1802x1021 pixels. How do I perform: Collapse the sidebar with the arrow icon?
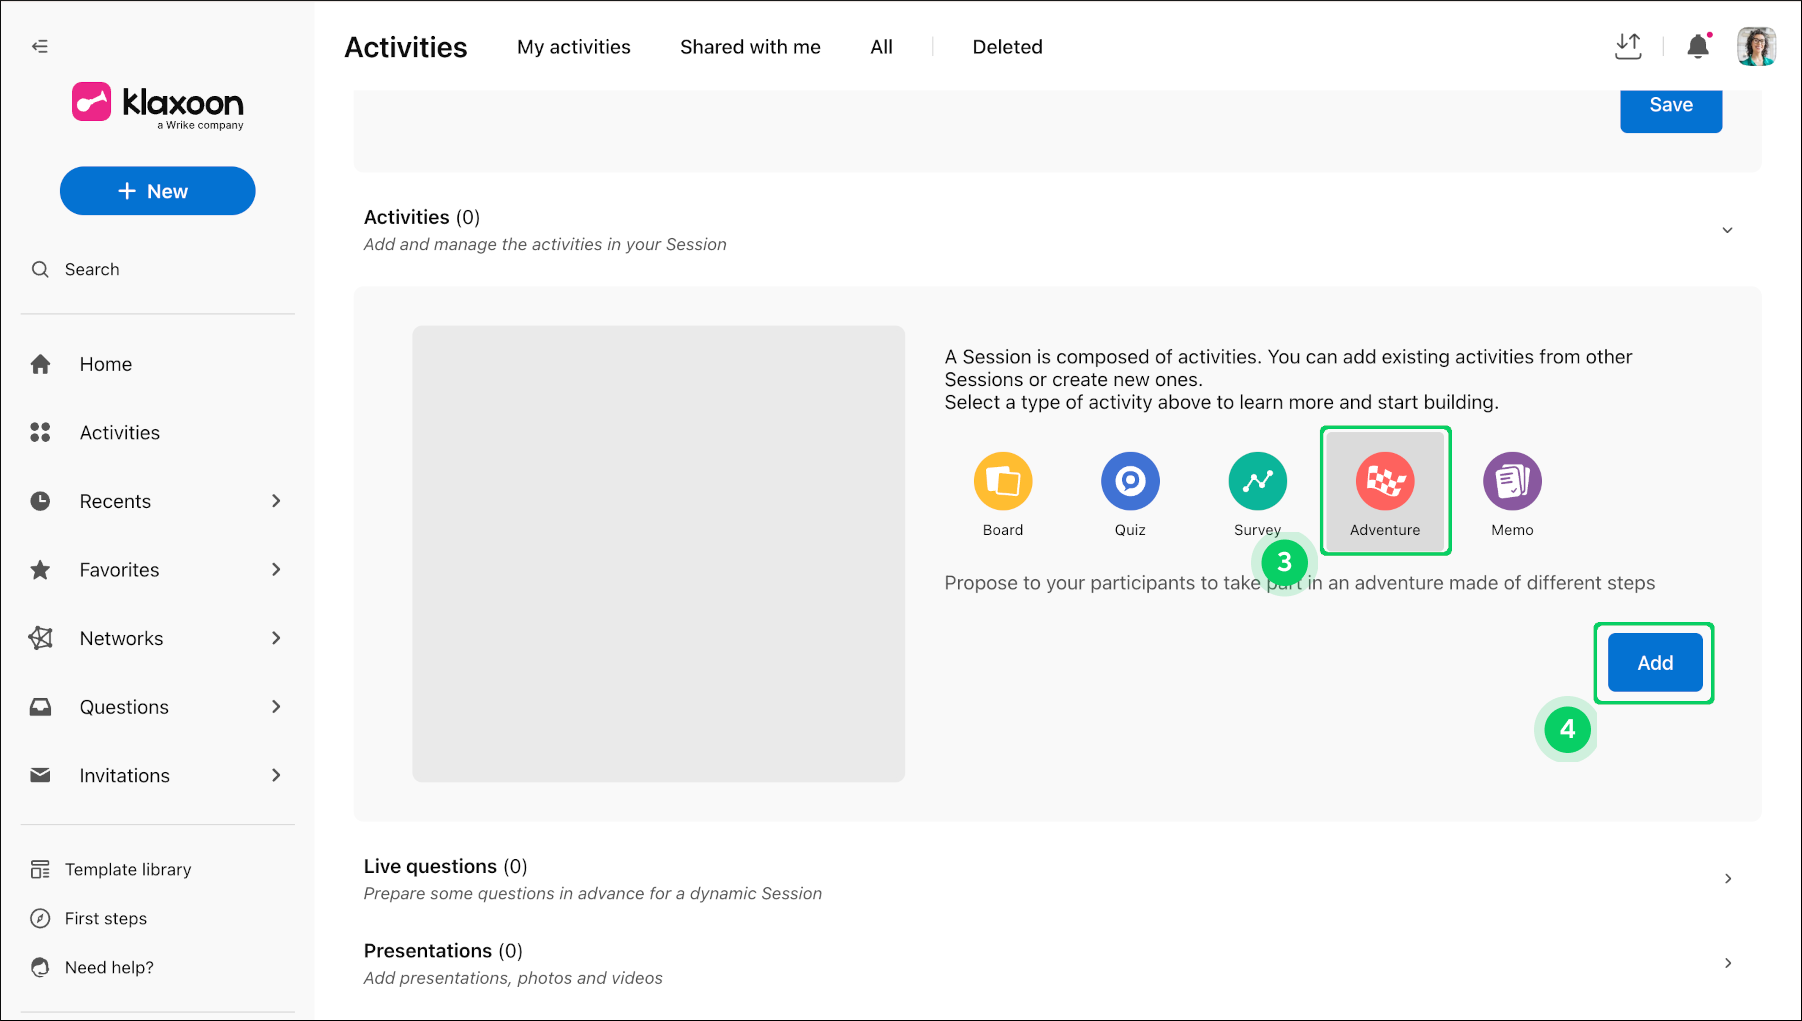coord(40,46)
